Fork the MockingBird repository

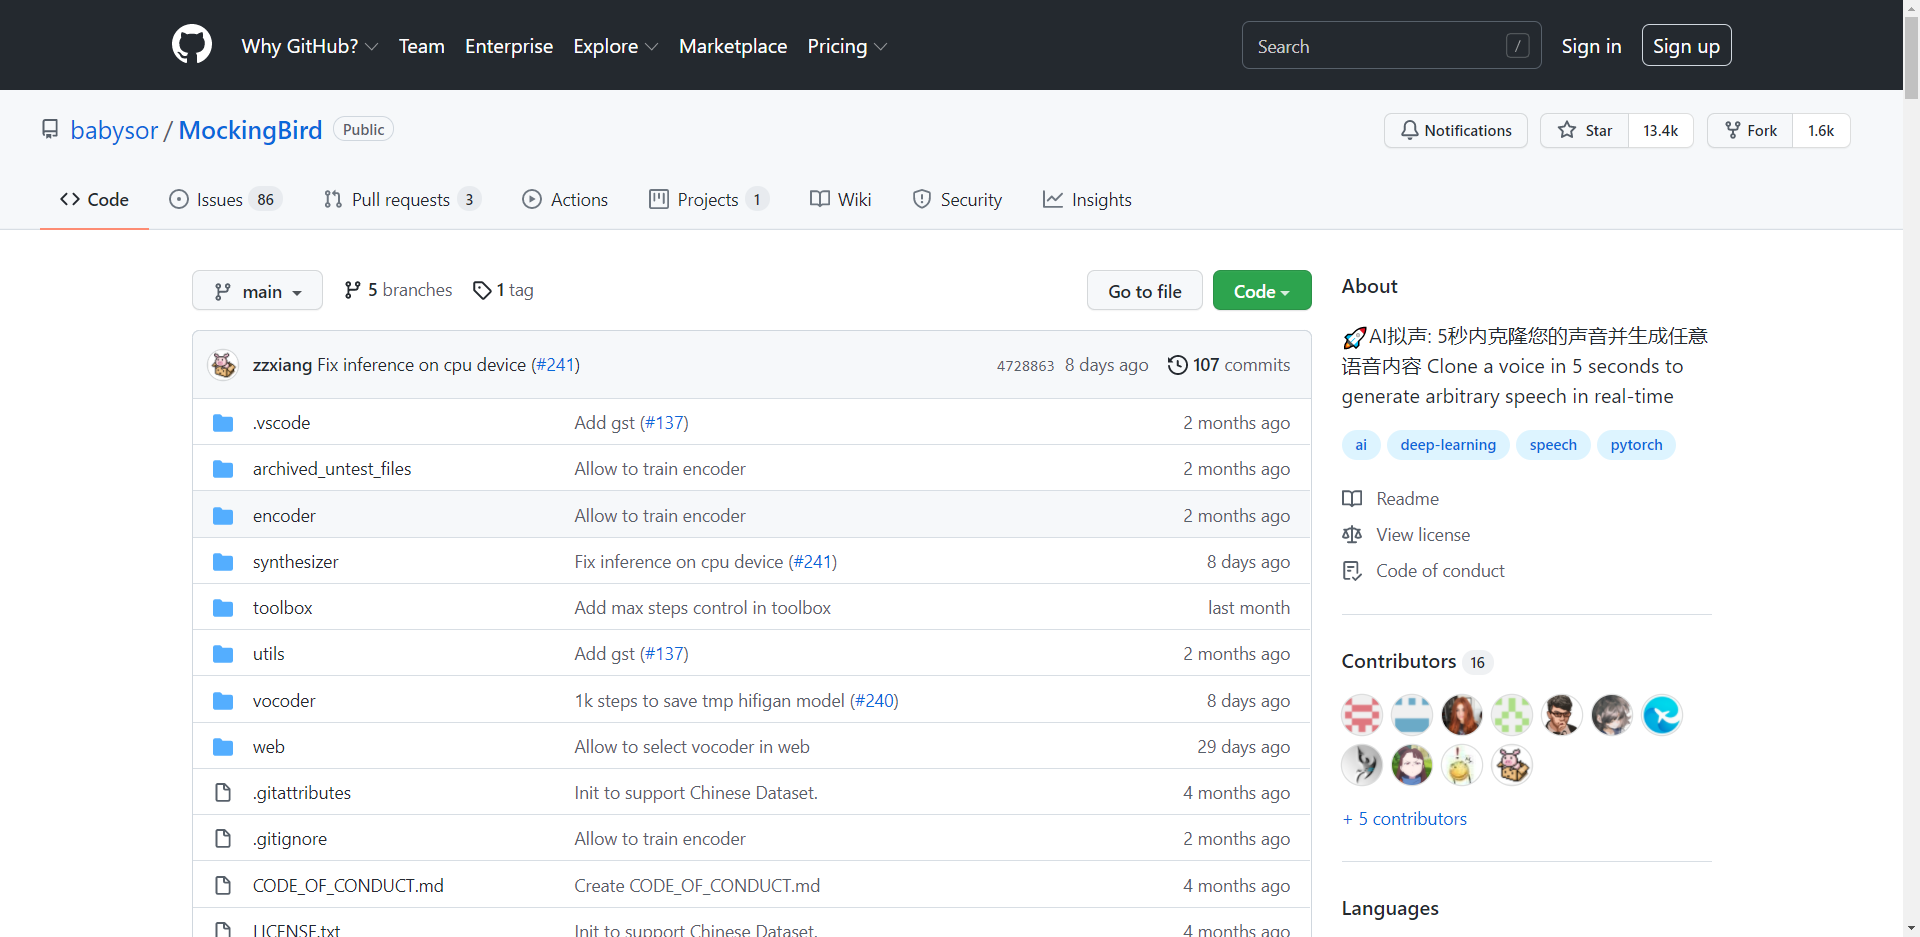click(1750, 130)
